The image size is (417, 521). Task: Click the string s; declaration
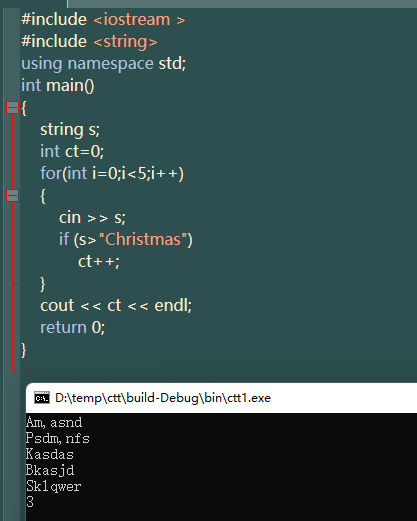(x=70, y=129)
